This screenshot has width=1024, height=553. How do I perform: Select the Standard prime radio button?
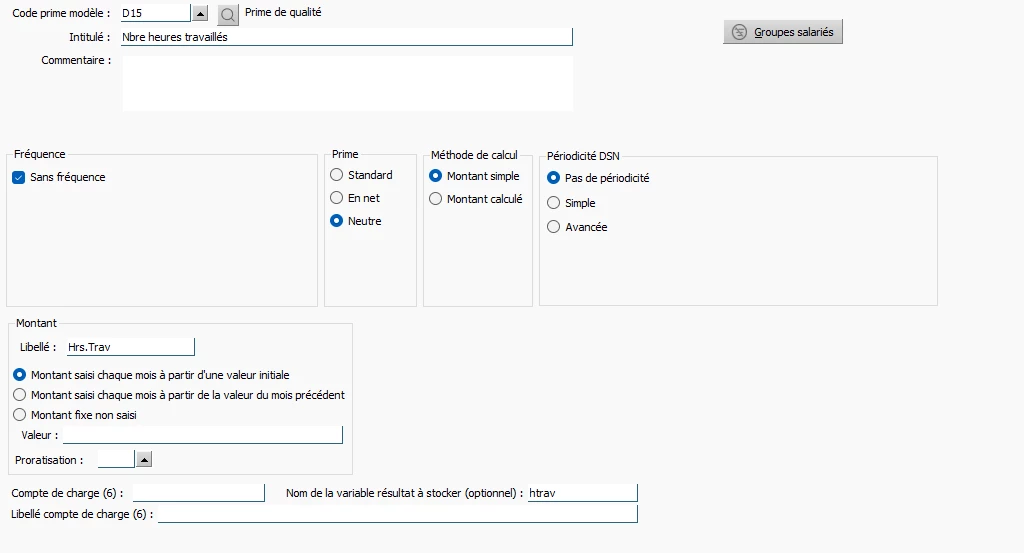coord(337,175)
